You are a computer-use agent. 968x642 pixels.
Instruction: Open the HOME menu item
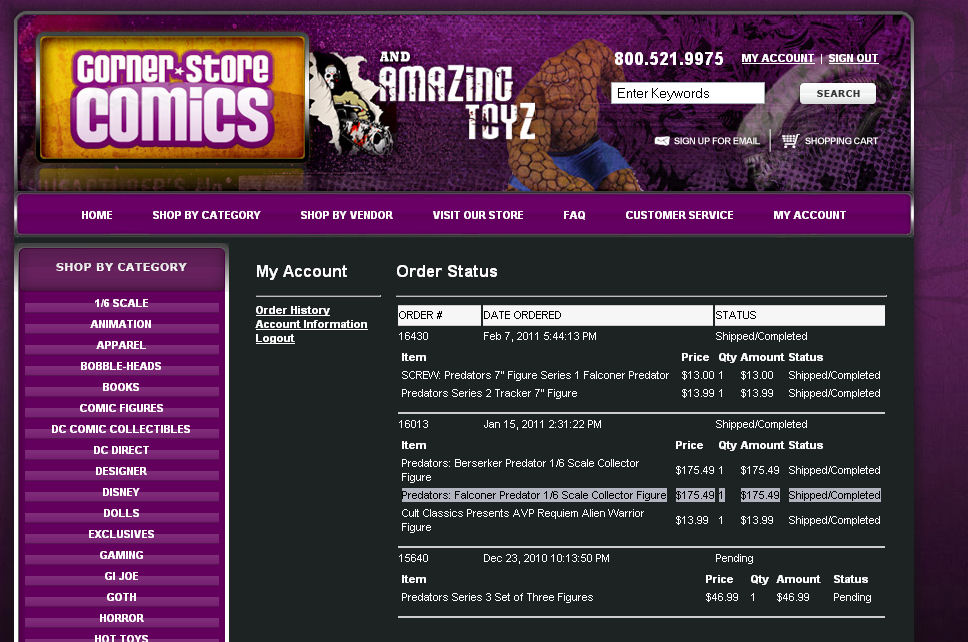pyautogui.click(x=97, y=215)
